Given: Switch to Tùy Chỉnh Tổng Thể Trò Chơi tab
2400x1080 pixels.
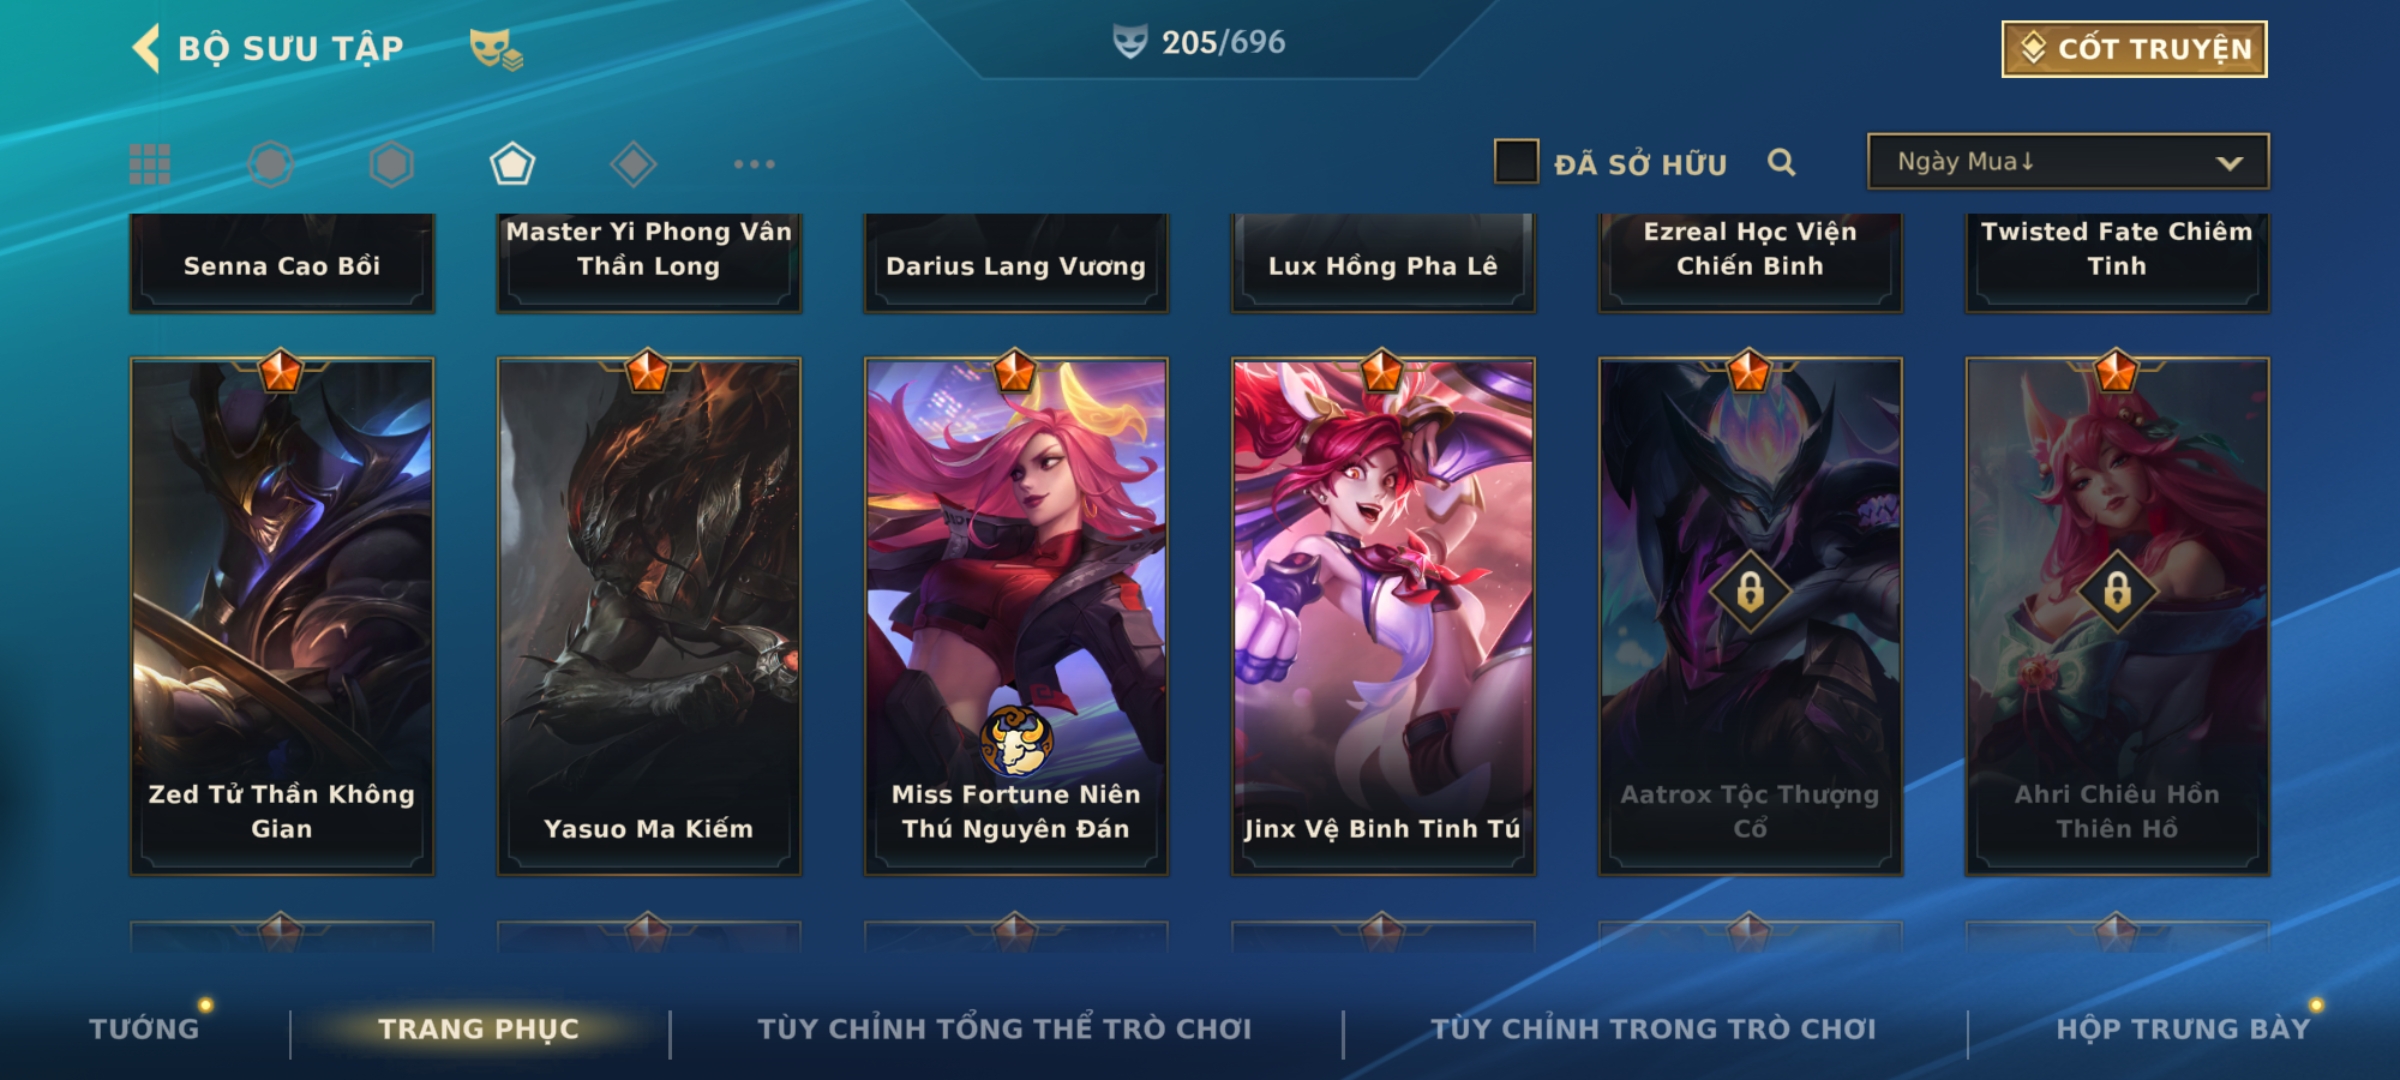Looking at the screenshot, I should pyautogui.click(x=1004, y=1029).
